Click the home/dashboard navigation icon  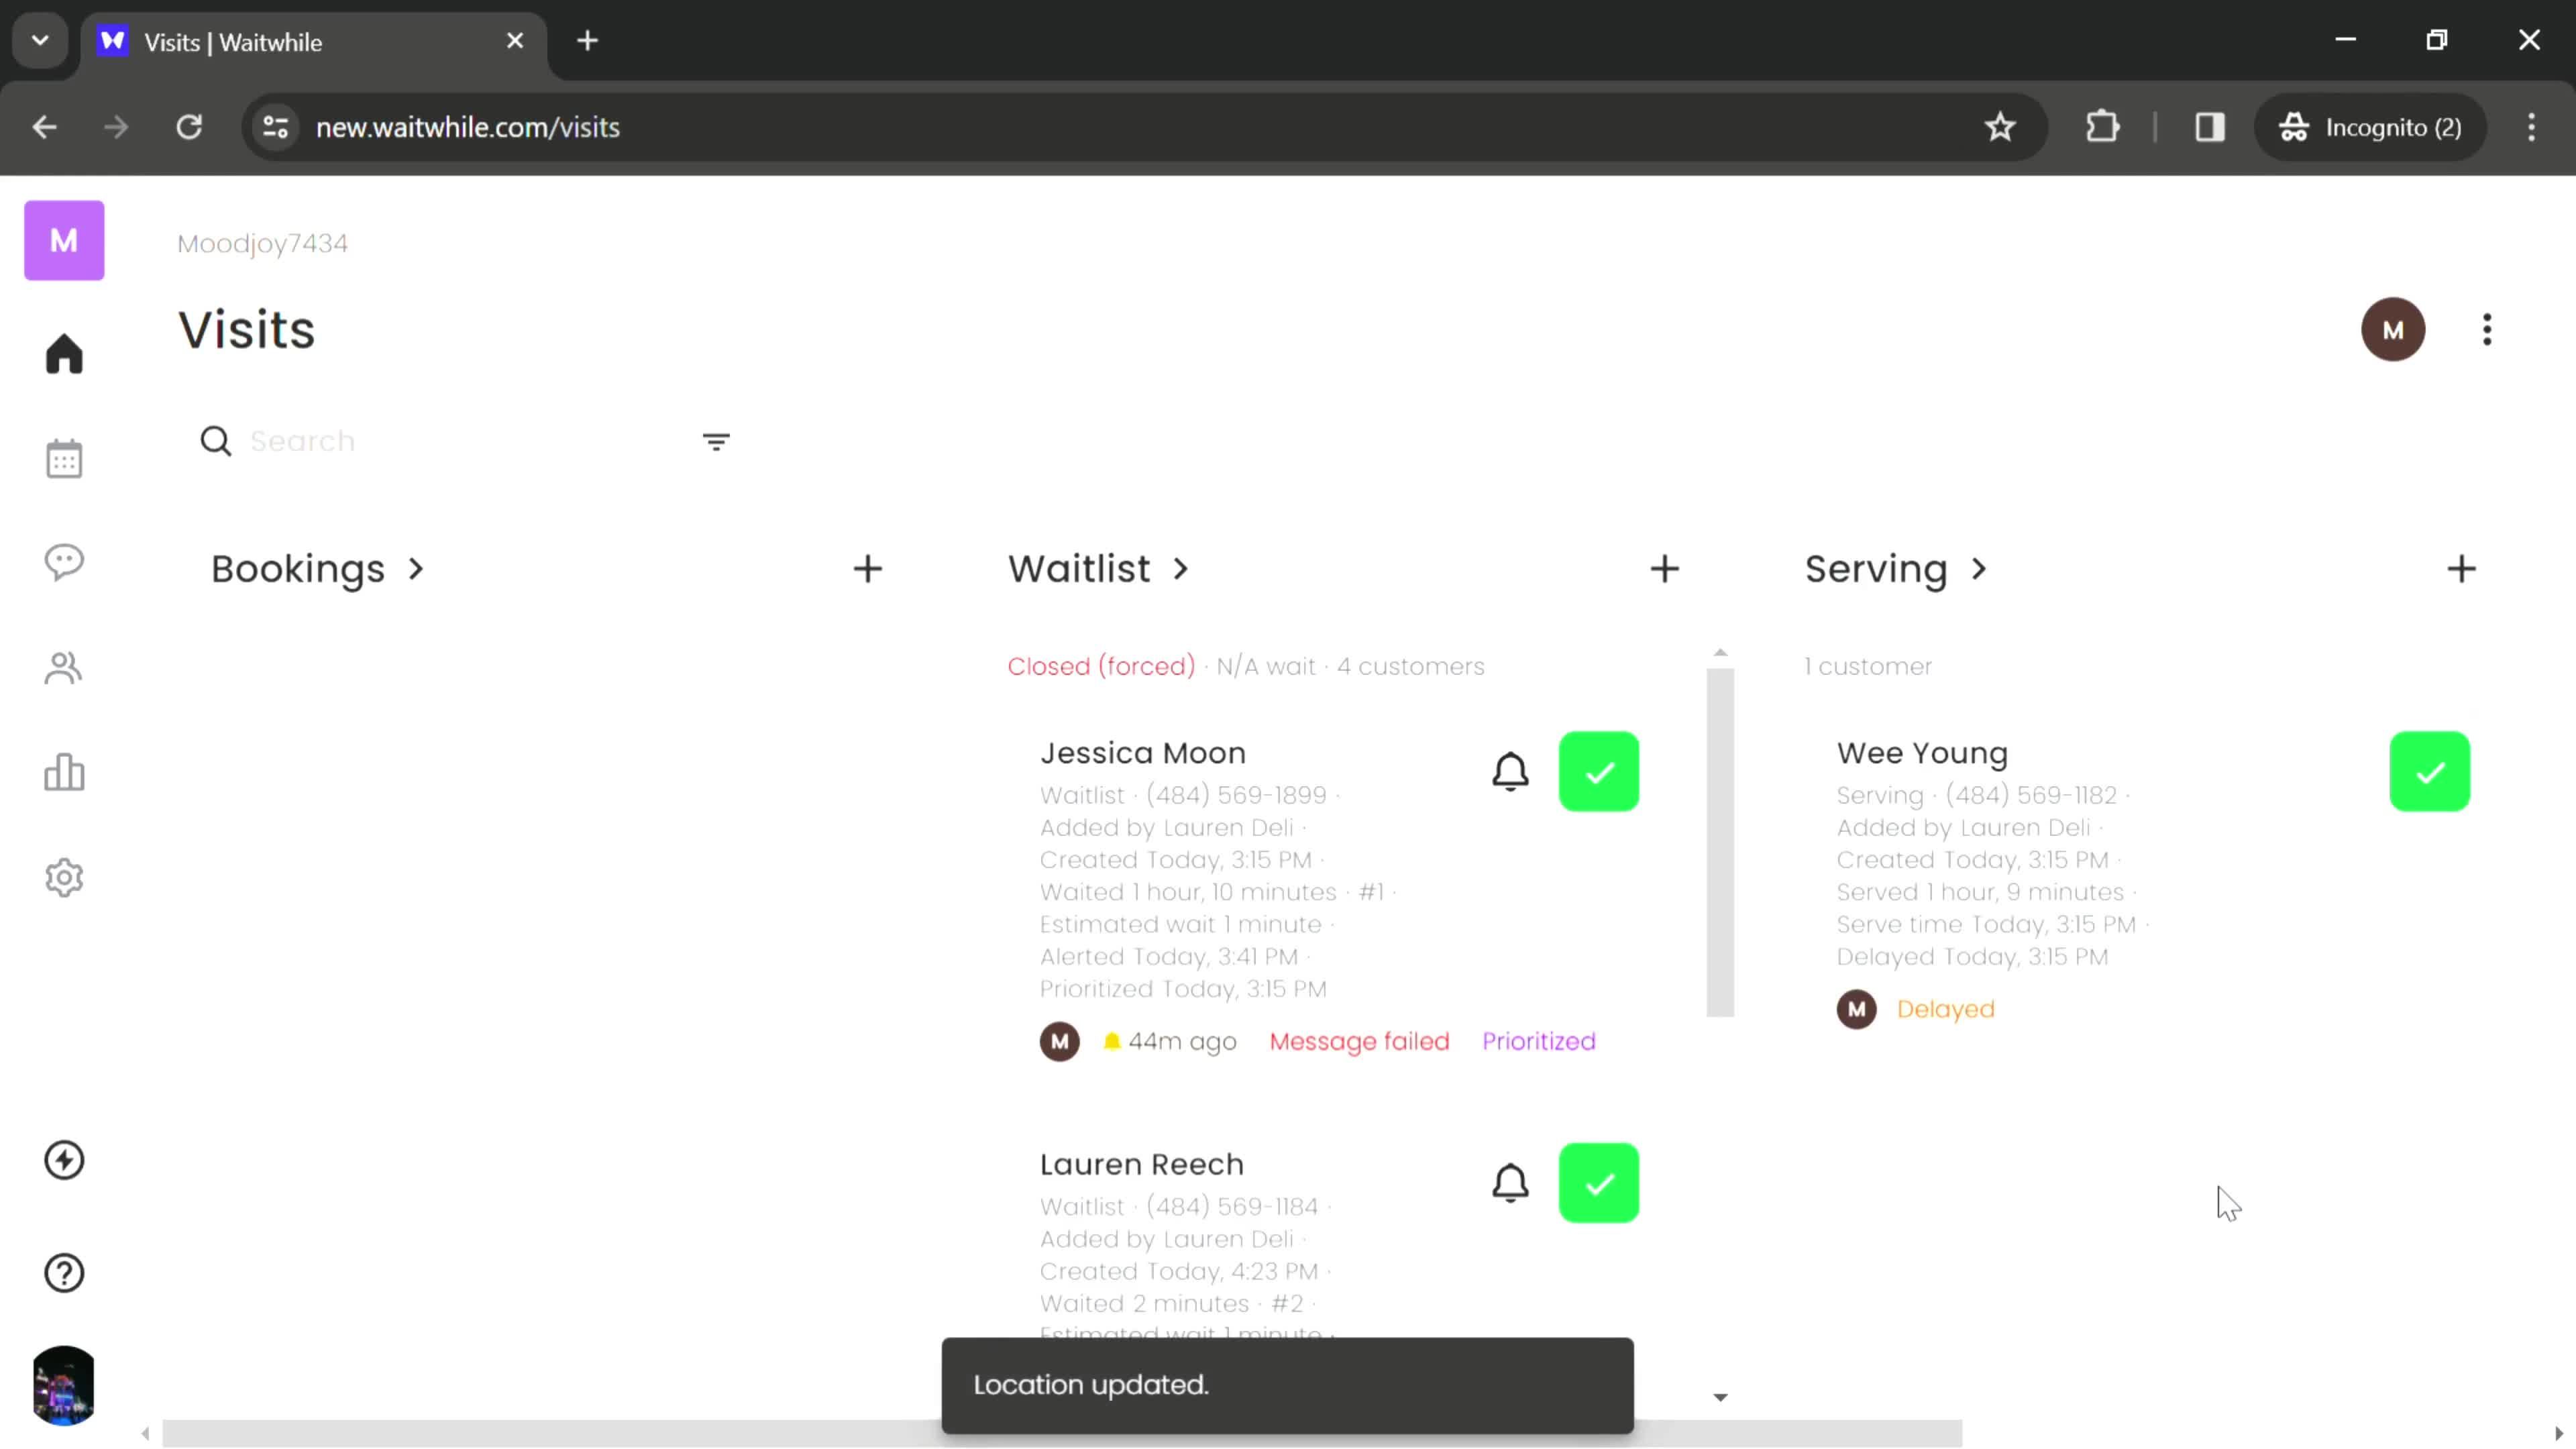pyautogui.click(x=64, y=354)
